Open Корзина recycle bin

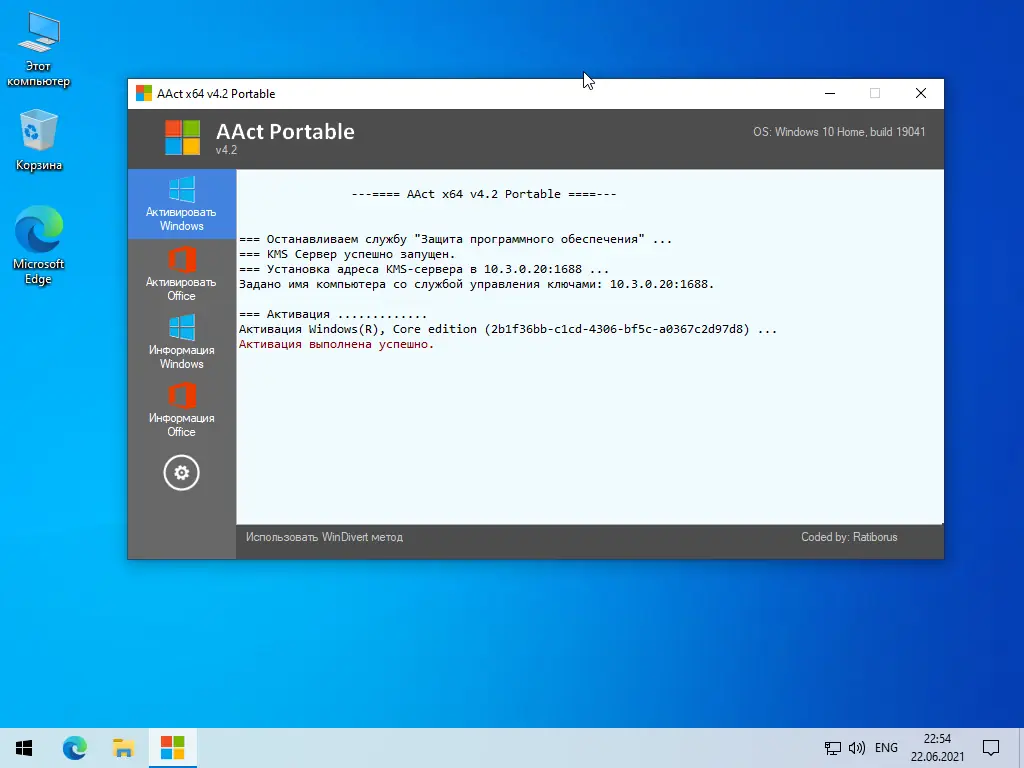coord(38,130)
